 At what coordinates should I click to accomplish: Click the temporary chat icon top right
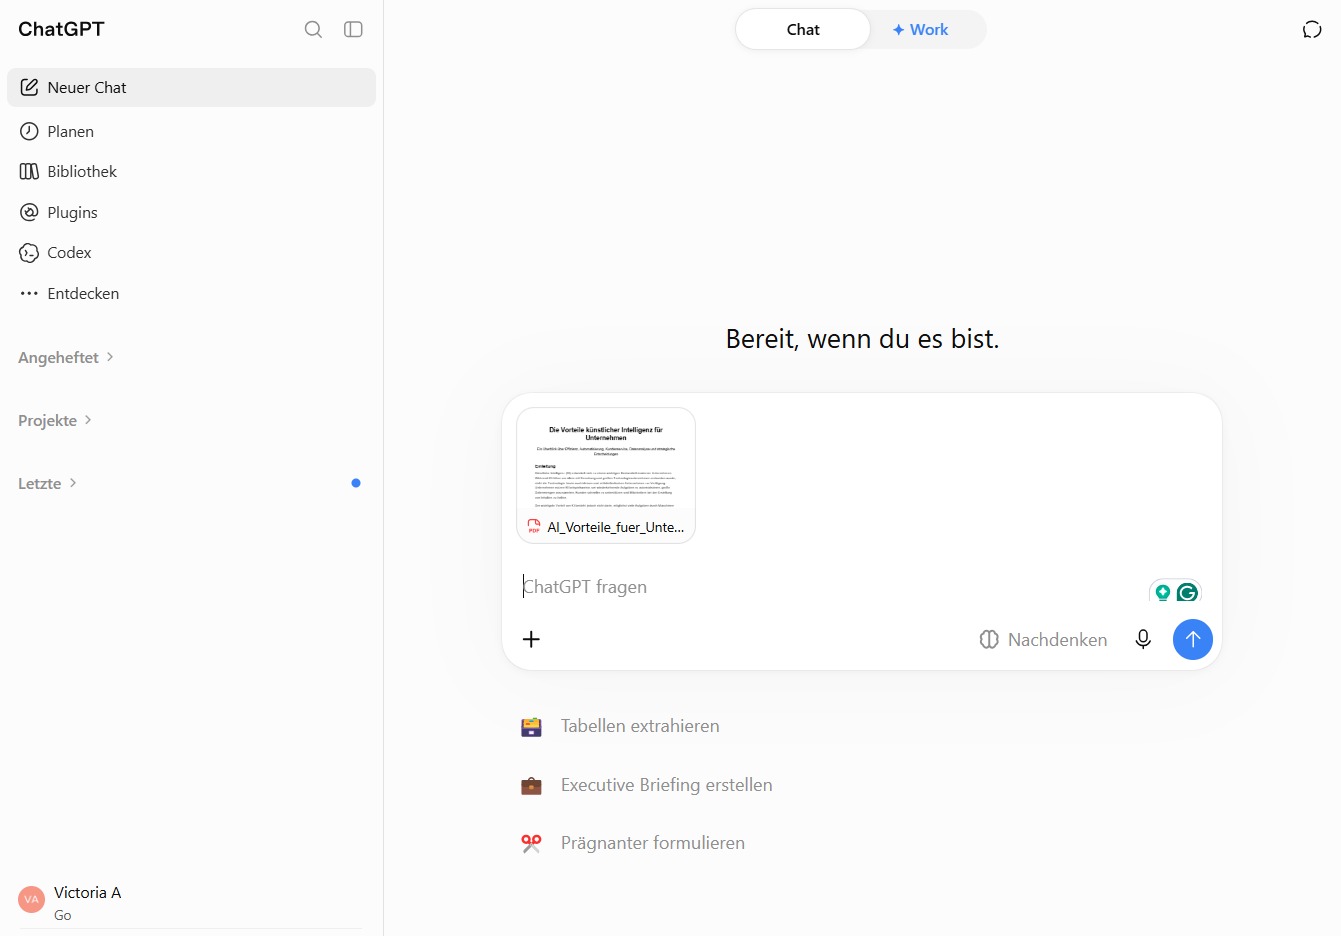(x=1312, y=29)
